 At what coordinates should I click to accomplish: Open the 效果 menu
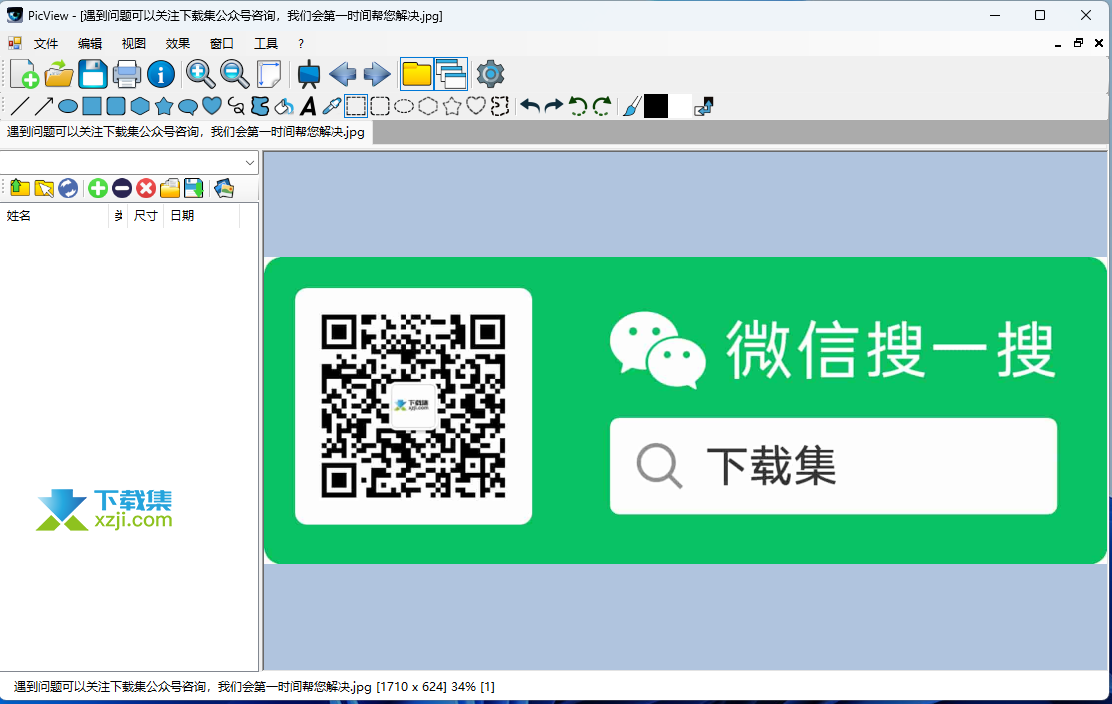[178, 43]
